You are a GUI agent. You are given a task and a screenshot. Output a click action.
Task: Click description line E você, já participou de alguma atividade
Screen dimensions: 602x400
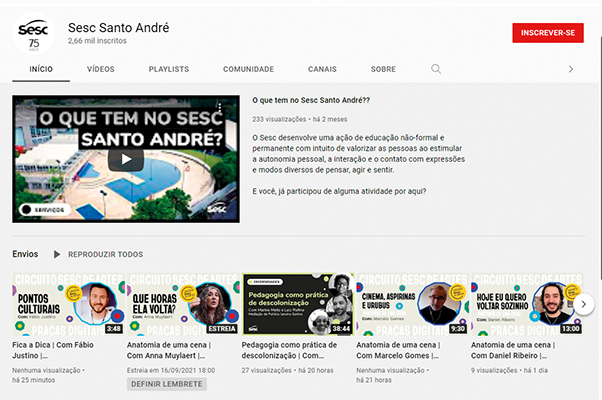339,191
